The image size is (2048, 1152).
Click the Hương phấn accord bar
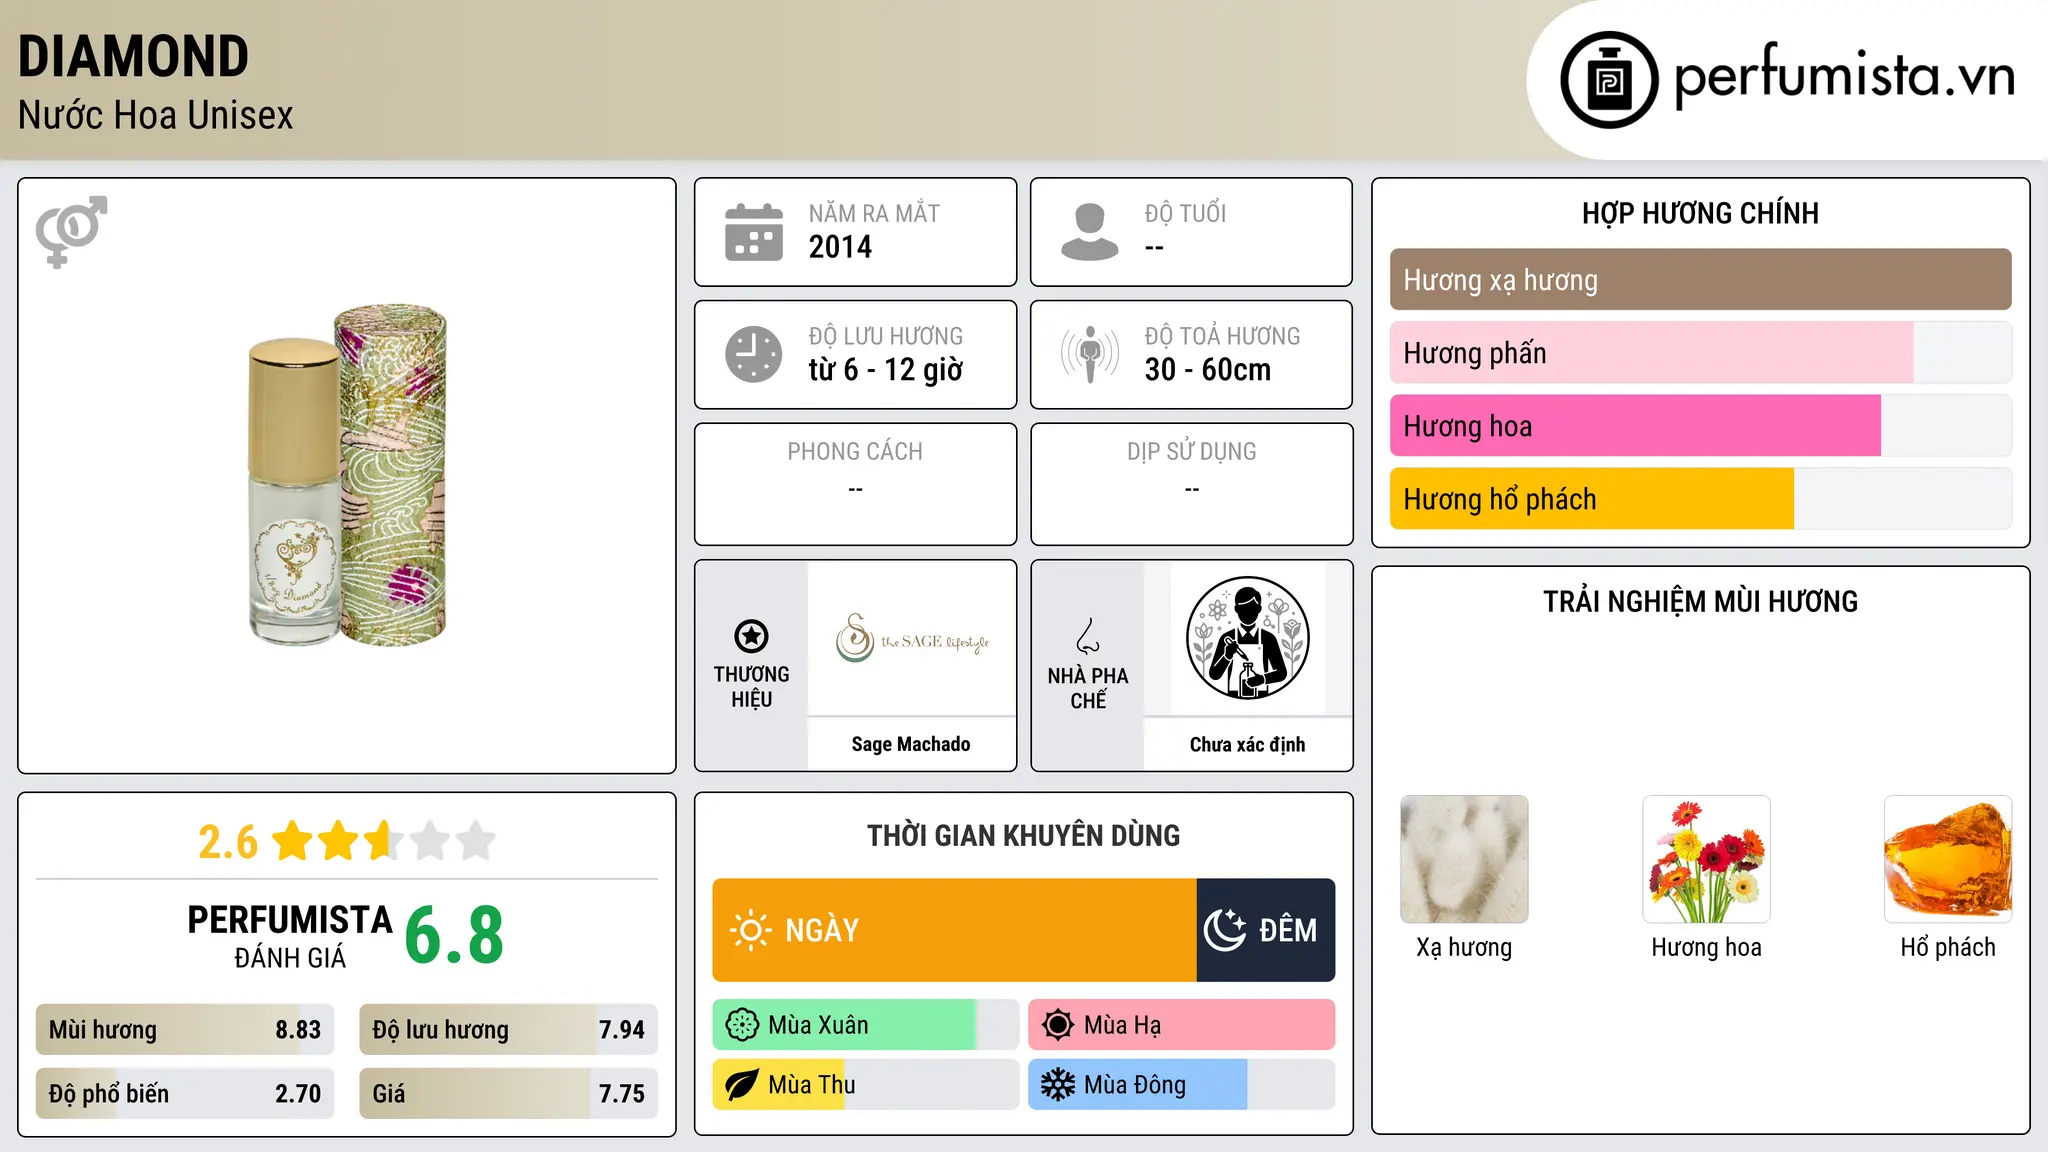(x=1701, y=353)
